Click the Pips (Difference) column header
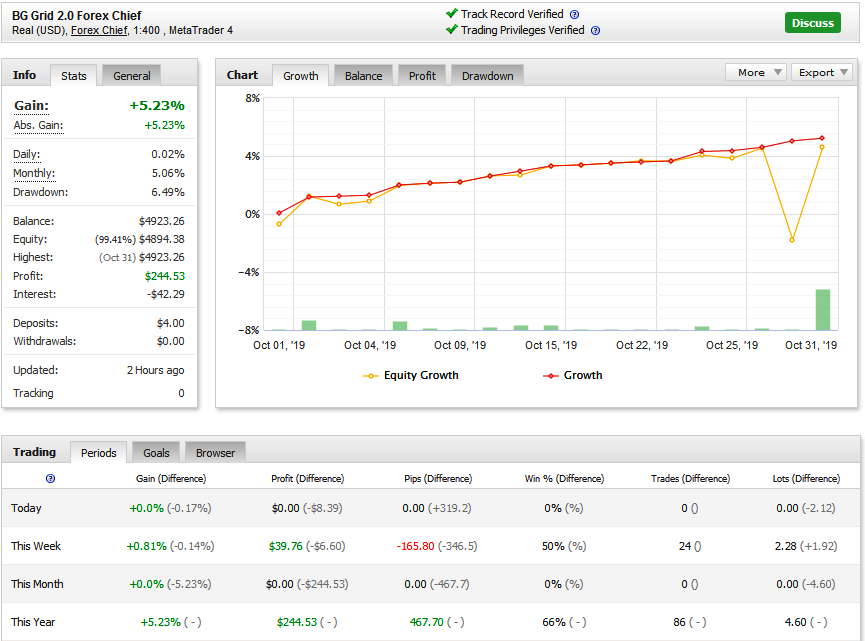 (x=438, y=478)
